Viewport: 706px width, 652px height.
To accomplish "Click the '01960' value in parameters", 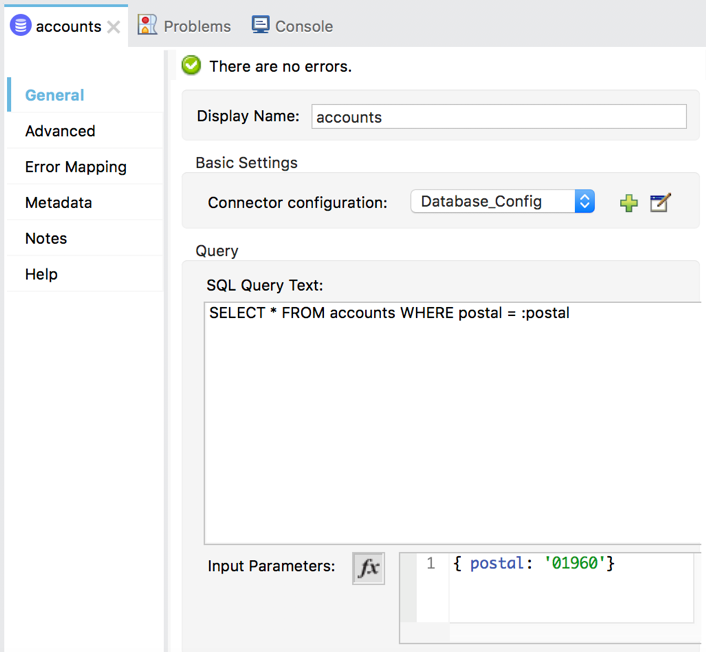I will (575, 563).
